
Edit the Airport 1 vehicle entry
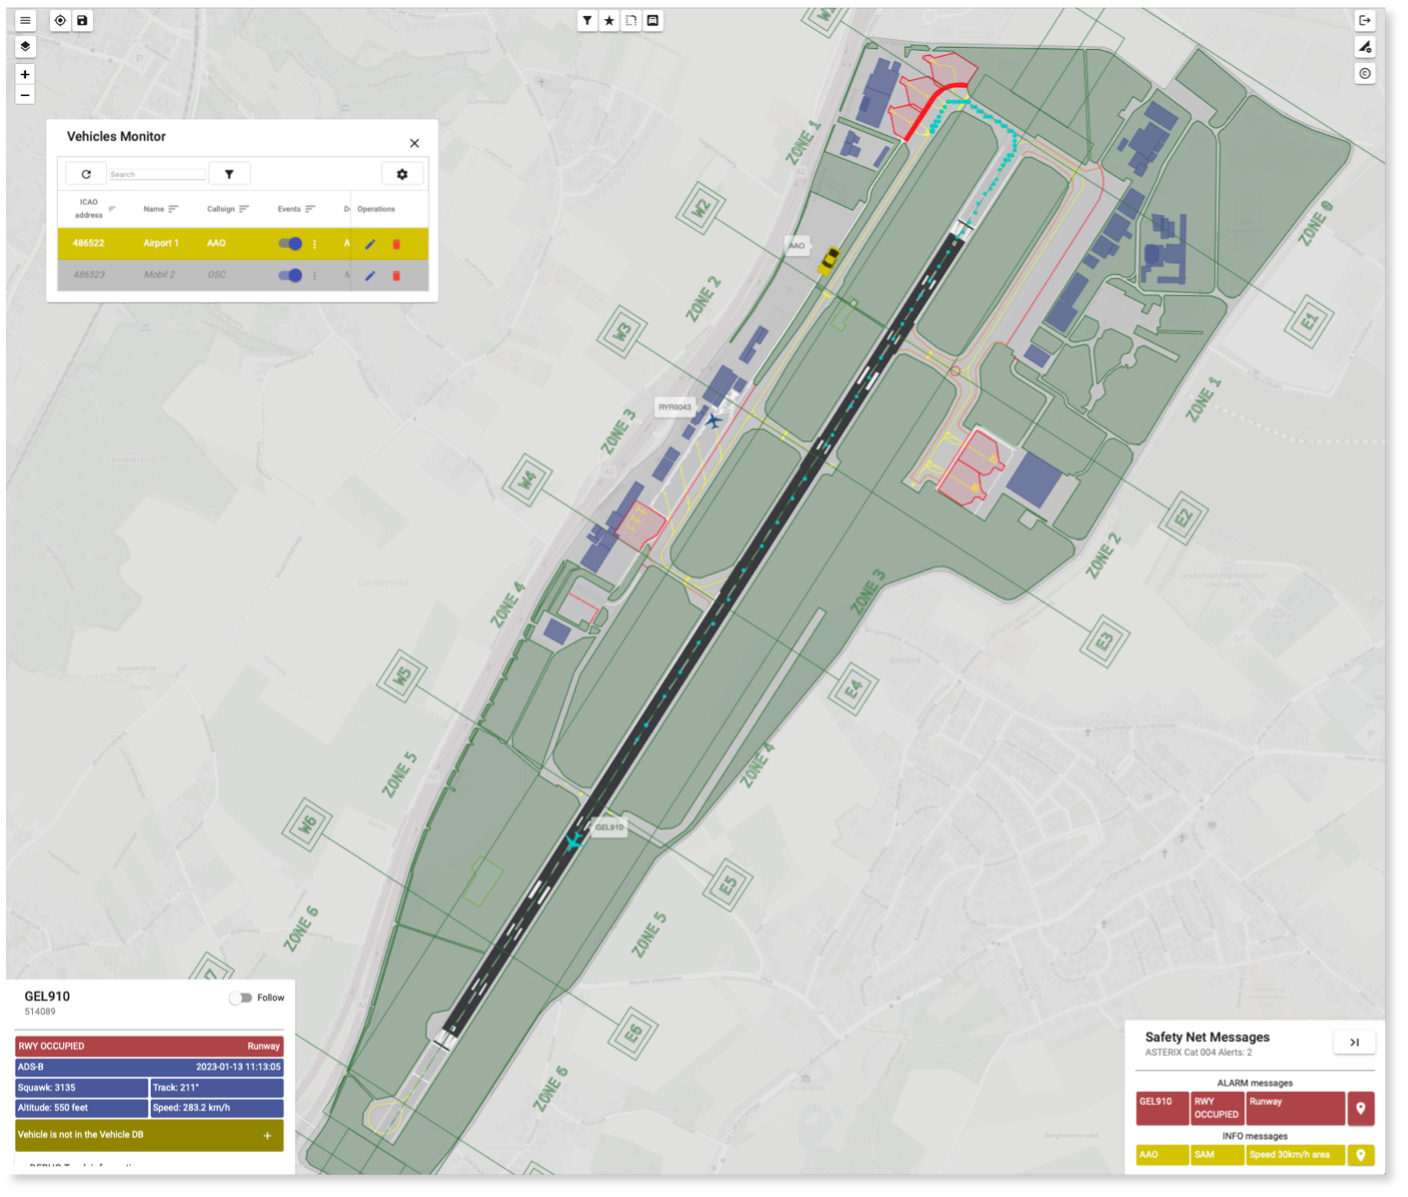370,244
